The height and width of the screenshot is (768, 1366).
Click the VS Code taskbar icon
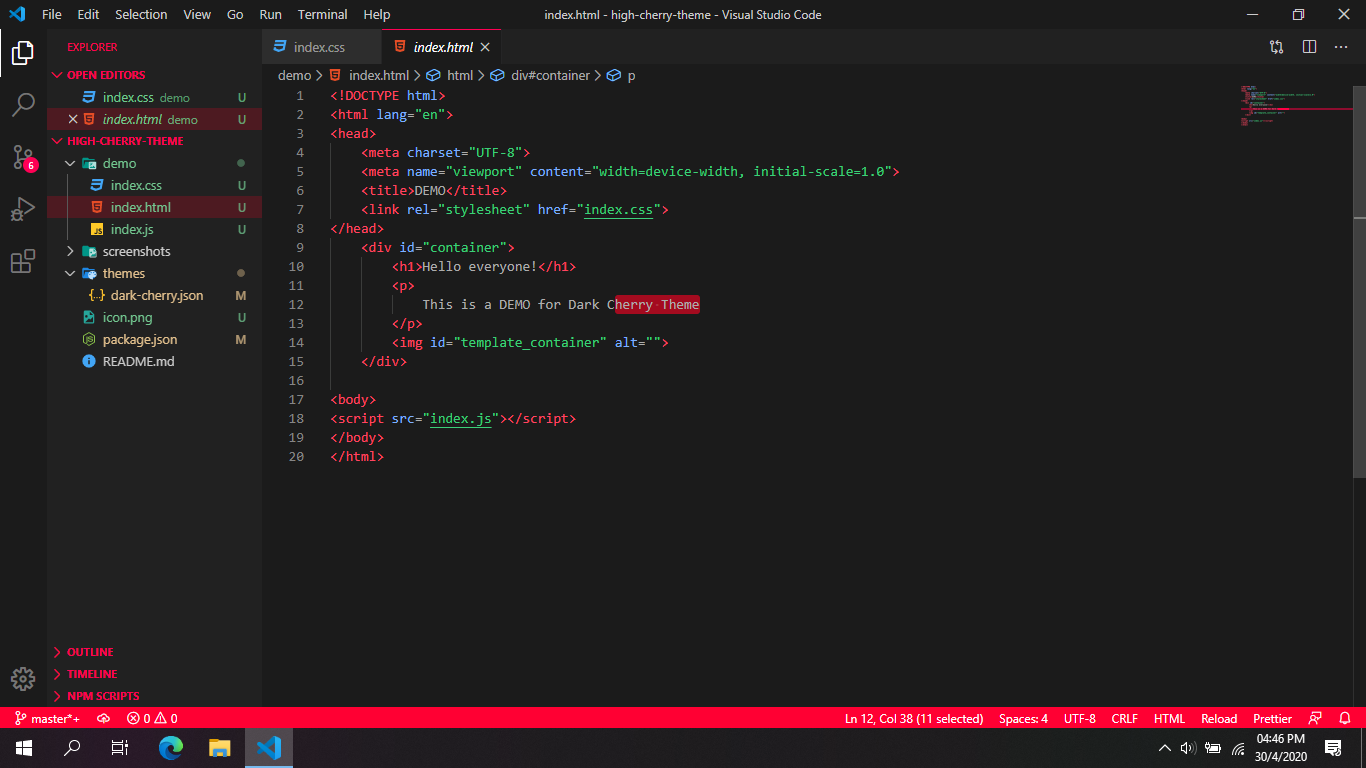(269, 747)
